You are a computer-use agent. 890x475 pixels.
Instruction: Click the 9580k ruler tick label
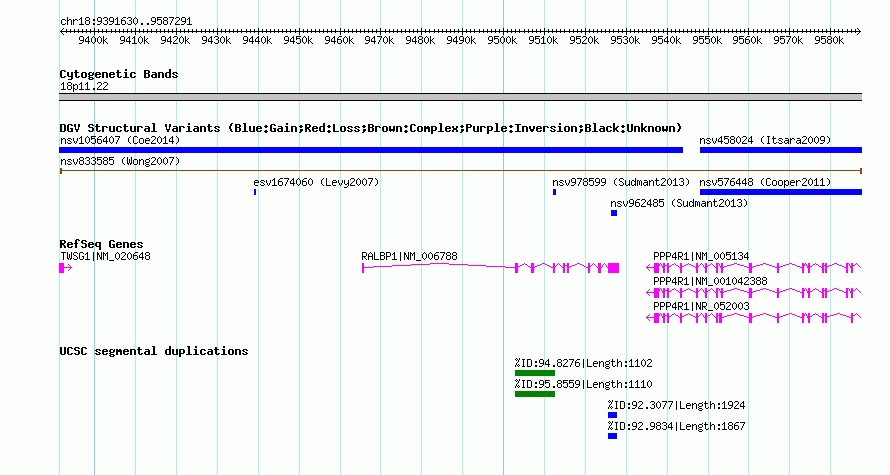coord(829,41)
